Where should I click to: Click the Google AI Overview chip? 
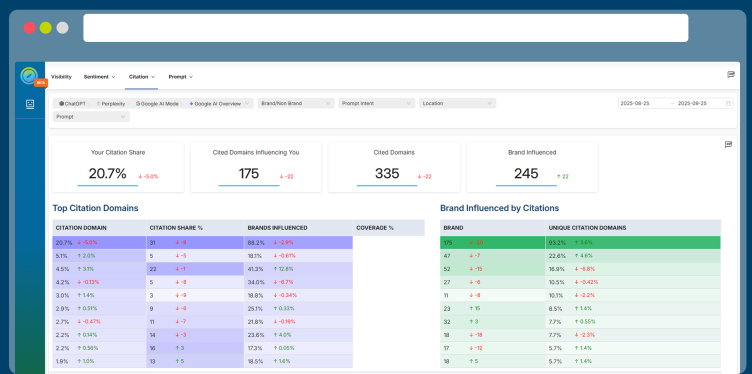point(215,103)
